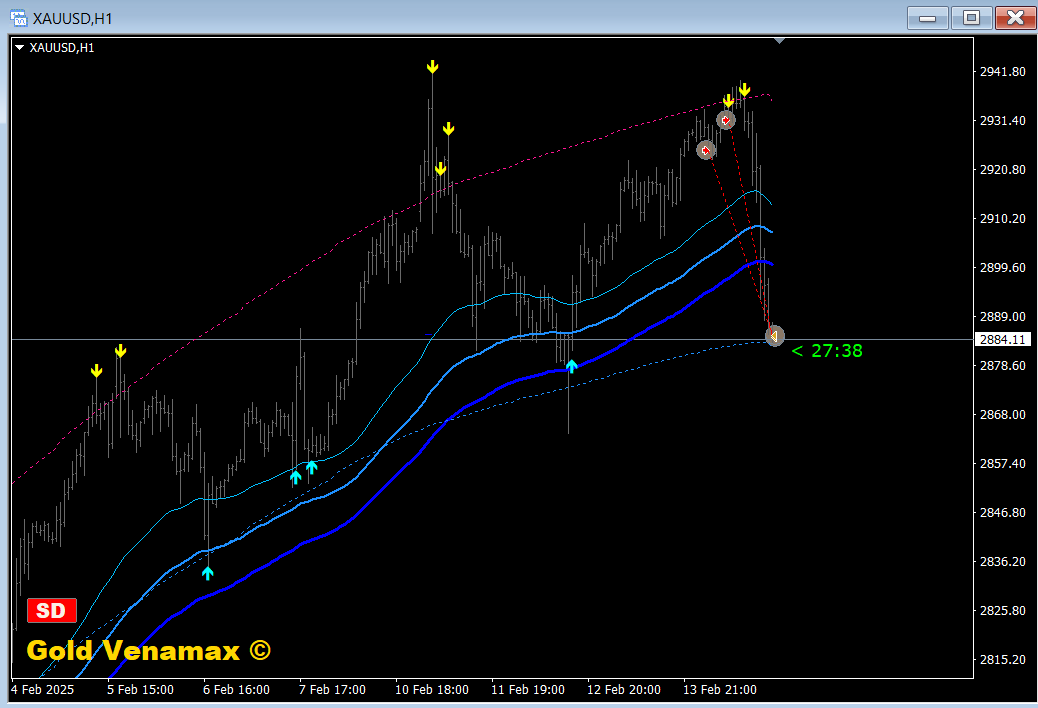Select the upper gray sell-entry circle near 2931.40
This screenshot has width=1038, height=708.
click(726, 120)
